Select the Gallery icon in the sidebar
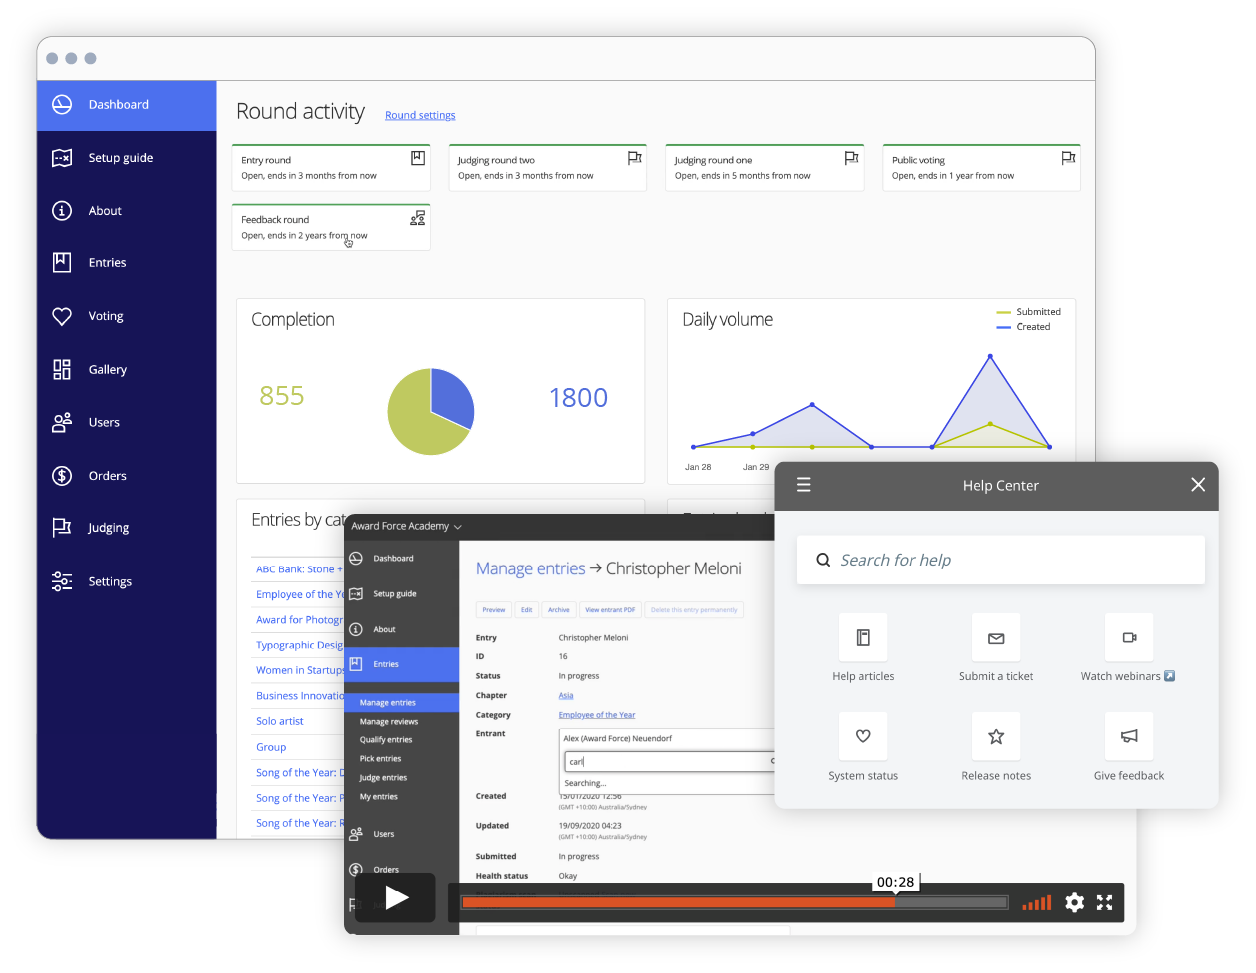Viewport: 1256px width, 973px height. (62, 368)
